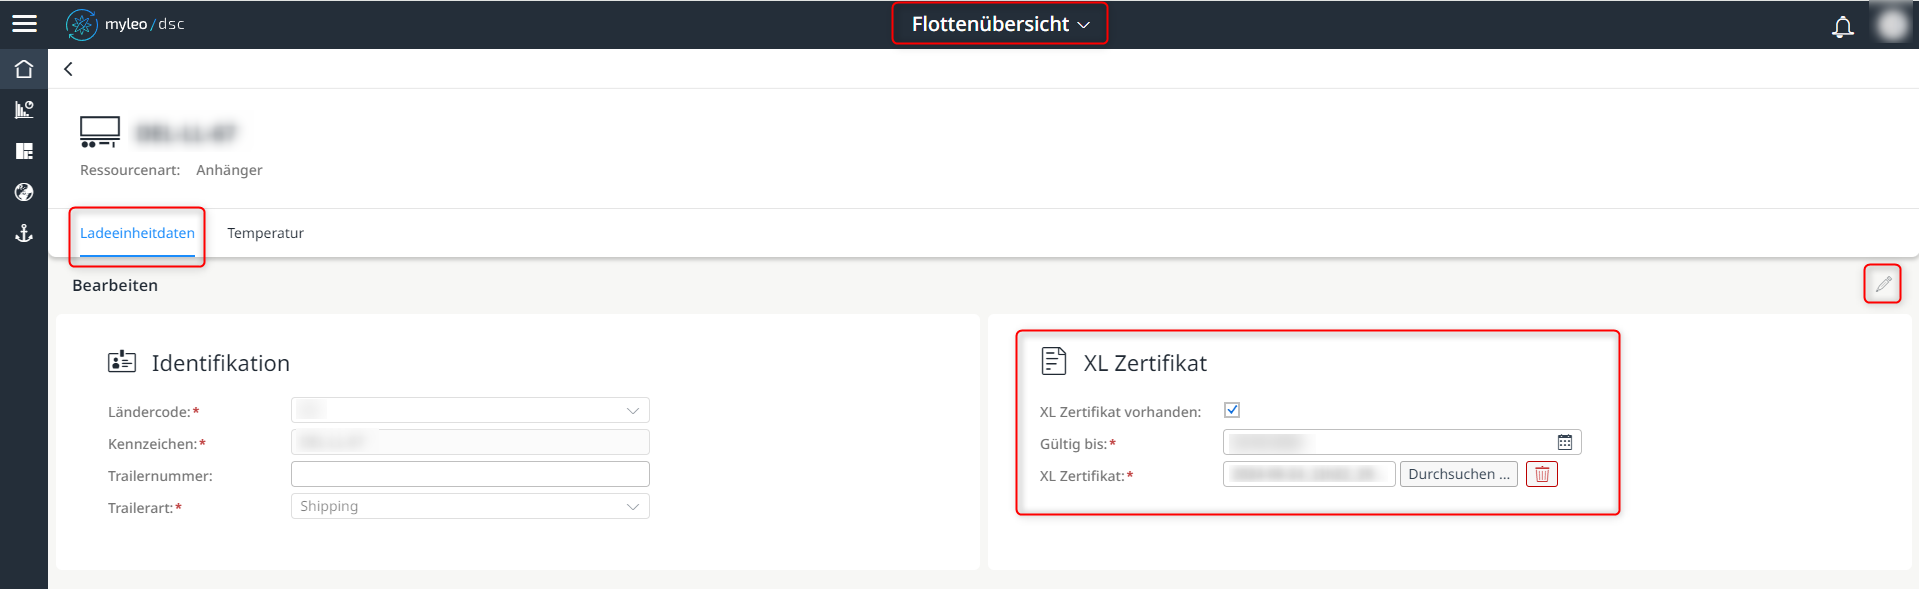This screenshot has height=589, width=1919.
Task: Click the Gültig bis date field
Action: click(x=1402, y=442)
